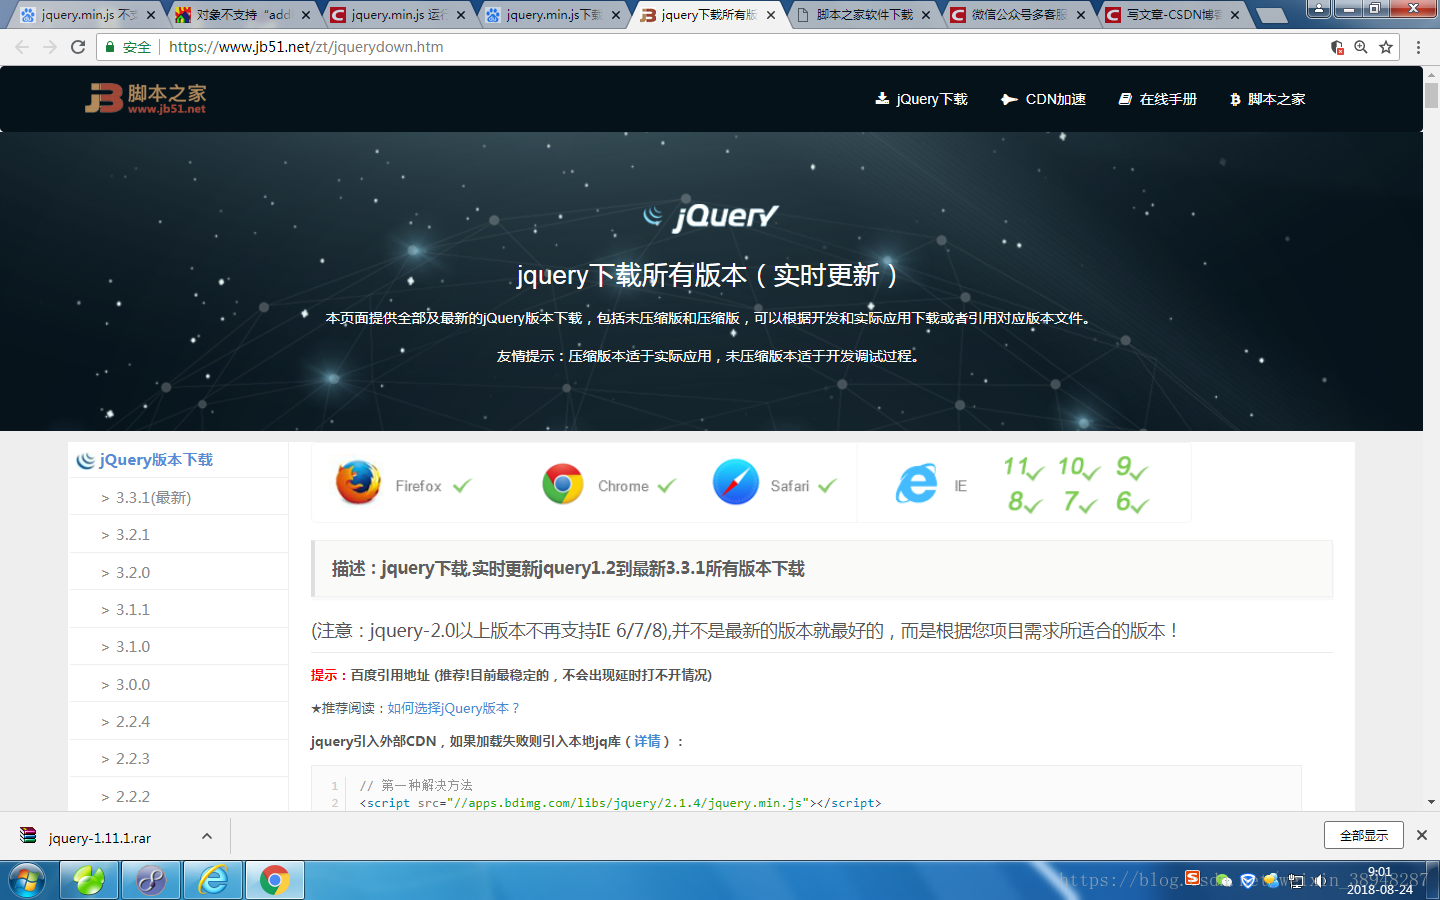Click the green taskbar browser icon

tap(89, 880)
